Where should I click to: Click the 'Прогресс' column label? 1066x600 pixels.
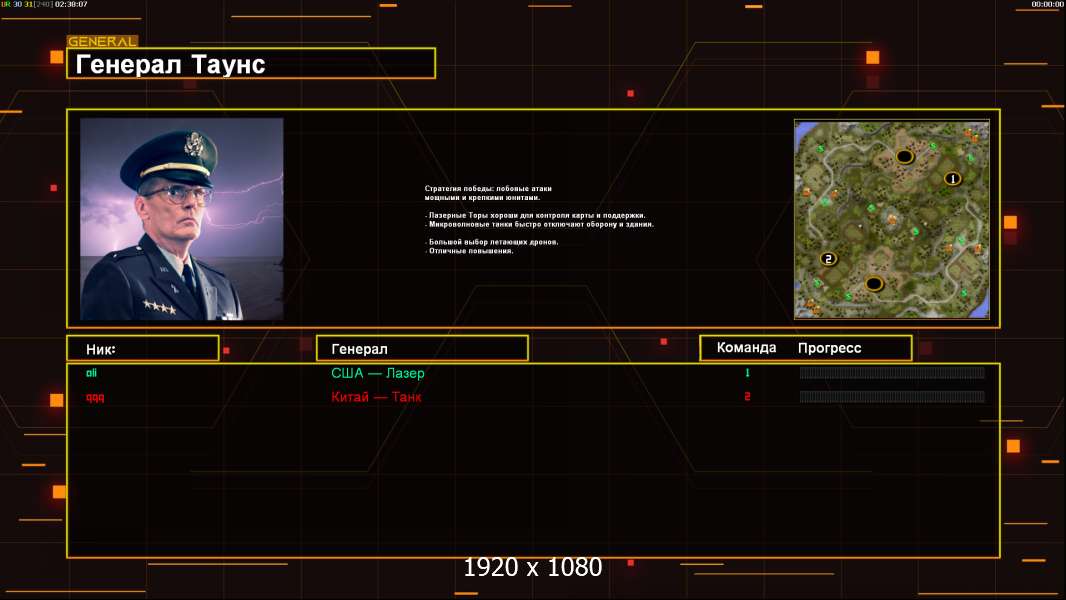tap(829, 348)
